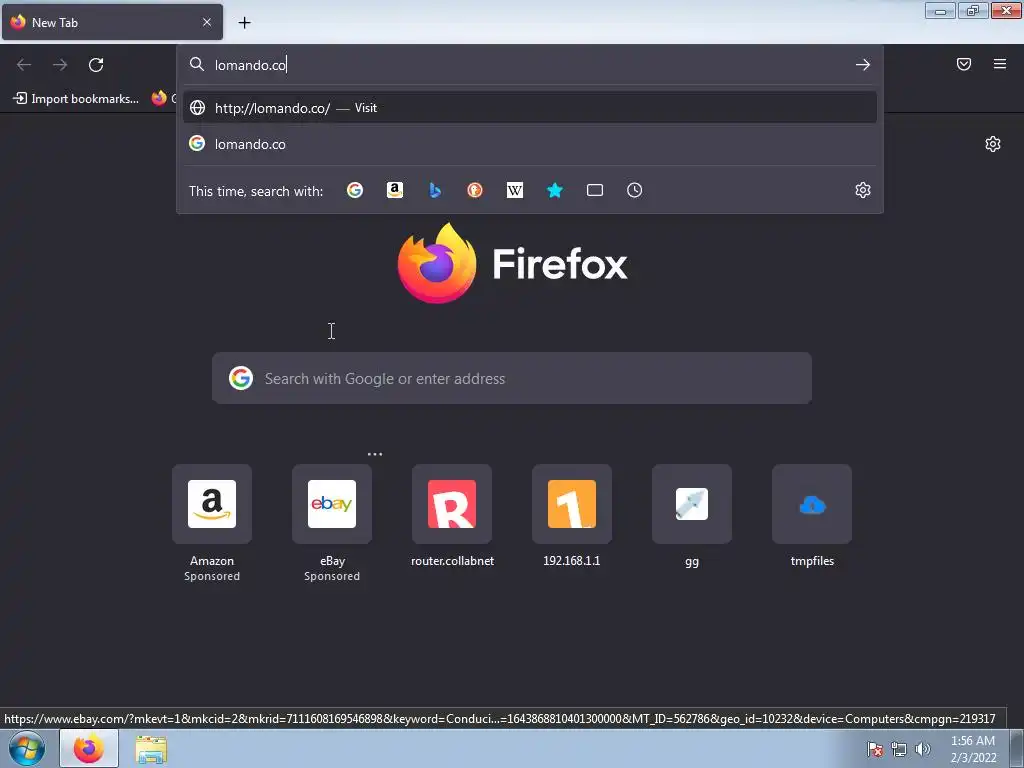
Task: Open a new tab with plus button
Action: click(244, 23)
